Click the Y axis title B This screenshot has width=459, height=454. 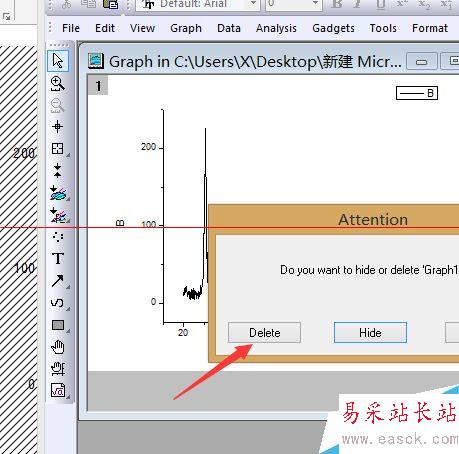click(x=120, y=223)
